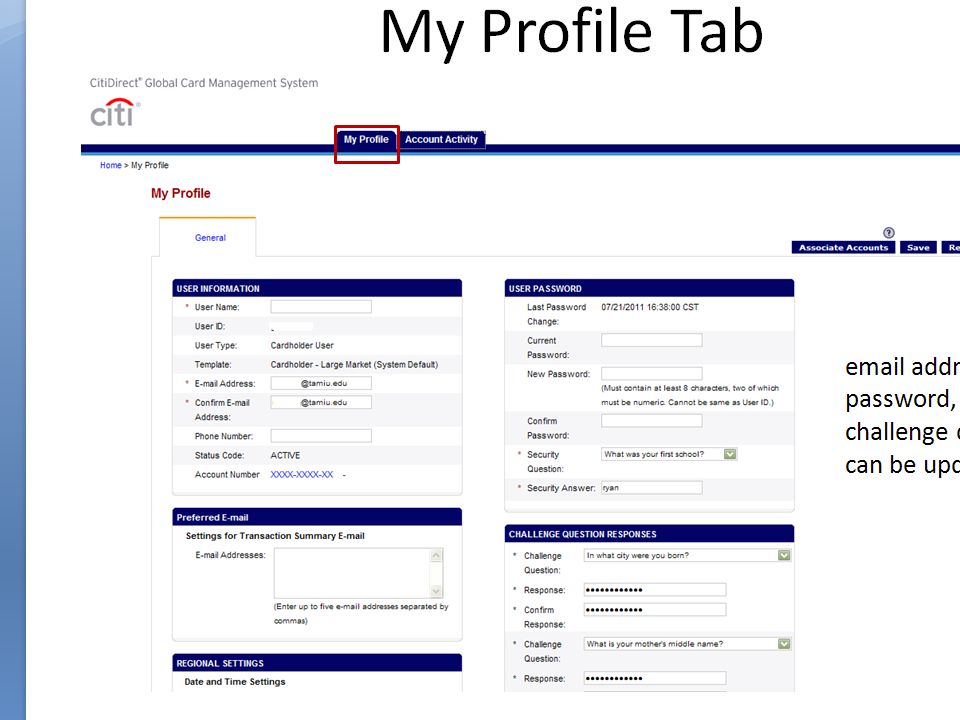Click the Confirm E-mail Address field

pos(321,402)
